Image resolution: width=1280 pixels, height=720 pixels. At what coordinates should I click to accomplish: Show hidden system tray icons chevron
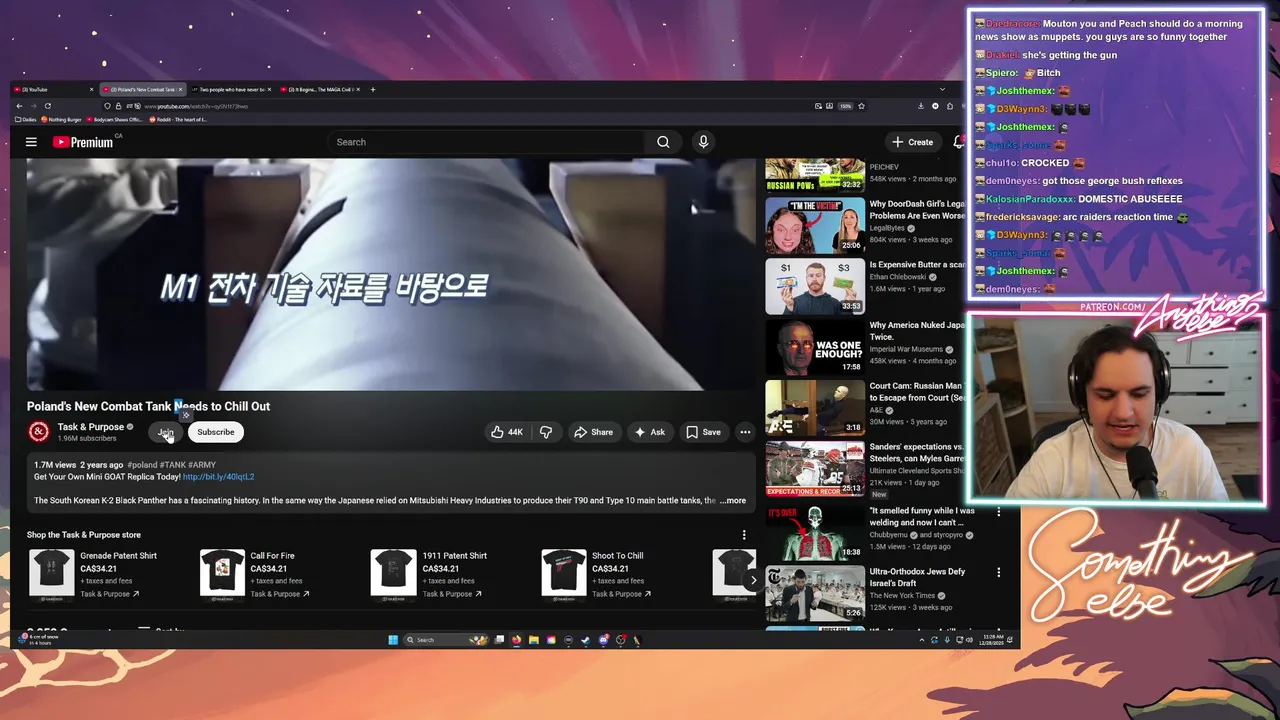coord(922,640)
